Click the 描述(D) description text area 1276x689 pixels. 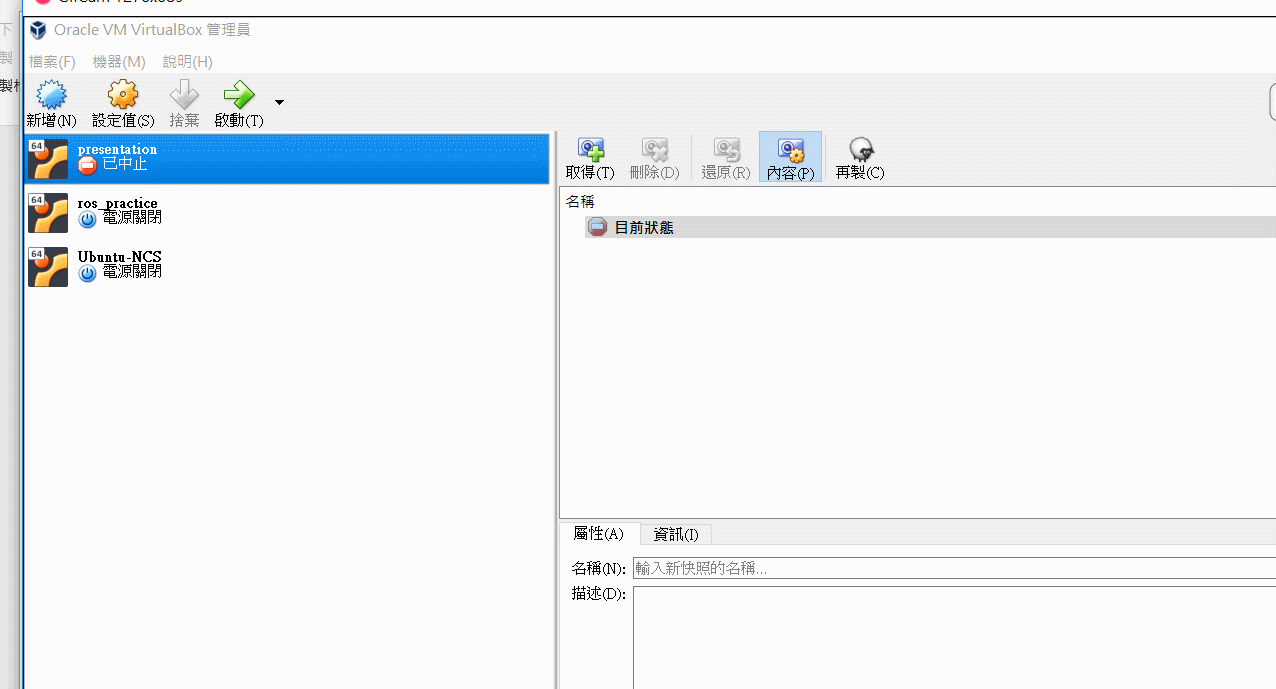click(954, 638)
